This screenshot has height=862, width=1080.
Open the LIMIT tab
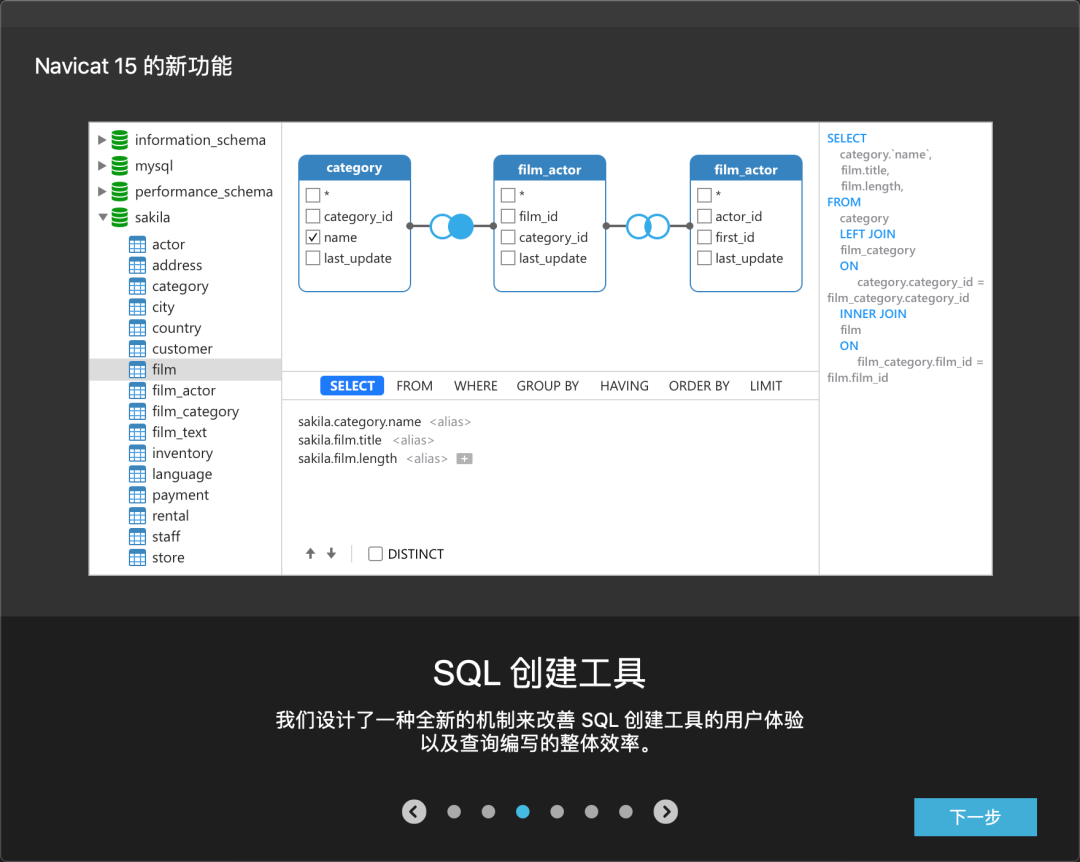click(766, 386)
